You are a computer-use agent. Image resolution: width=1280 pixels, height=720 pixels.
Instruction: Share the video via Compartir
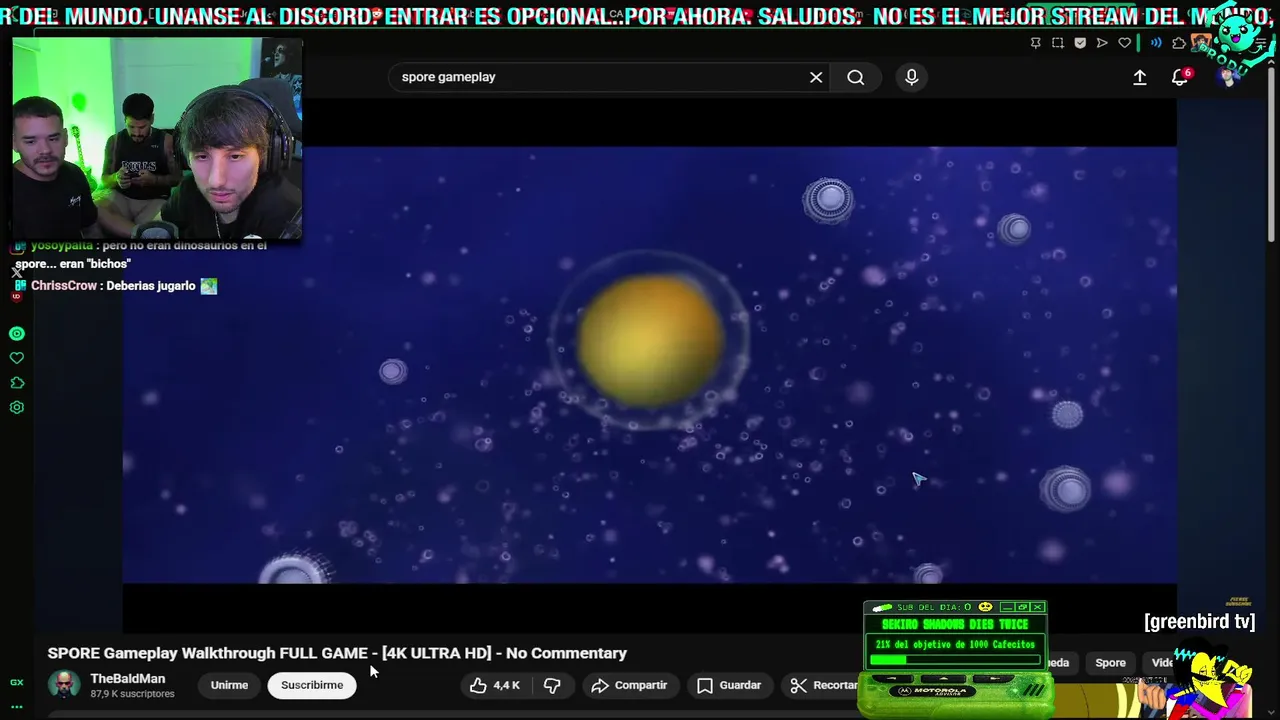(629, 685)
